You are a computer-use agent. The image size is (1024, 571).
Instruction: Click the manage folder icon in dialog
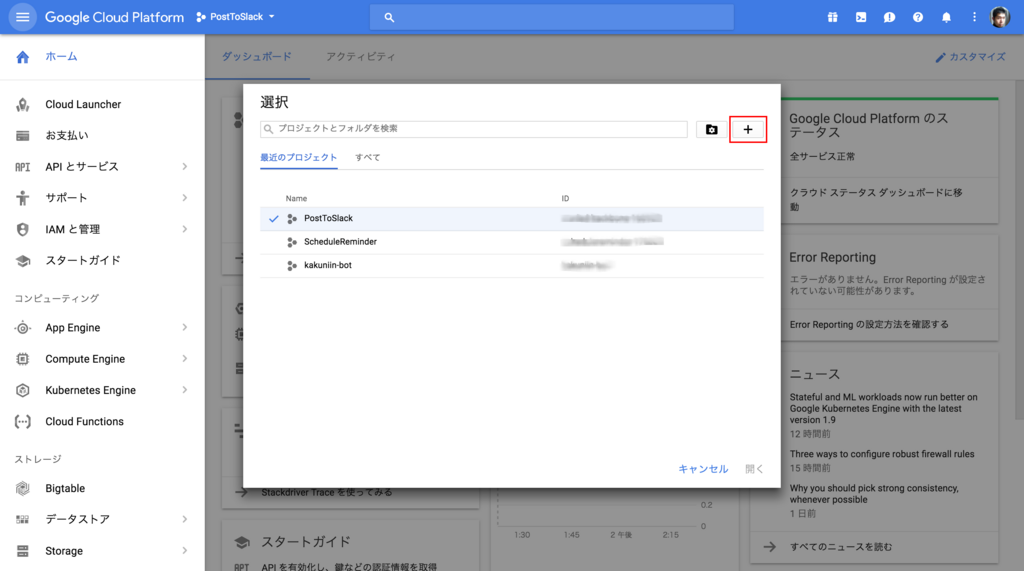pyautogui.click(x=711, y=129)
